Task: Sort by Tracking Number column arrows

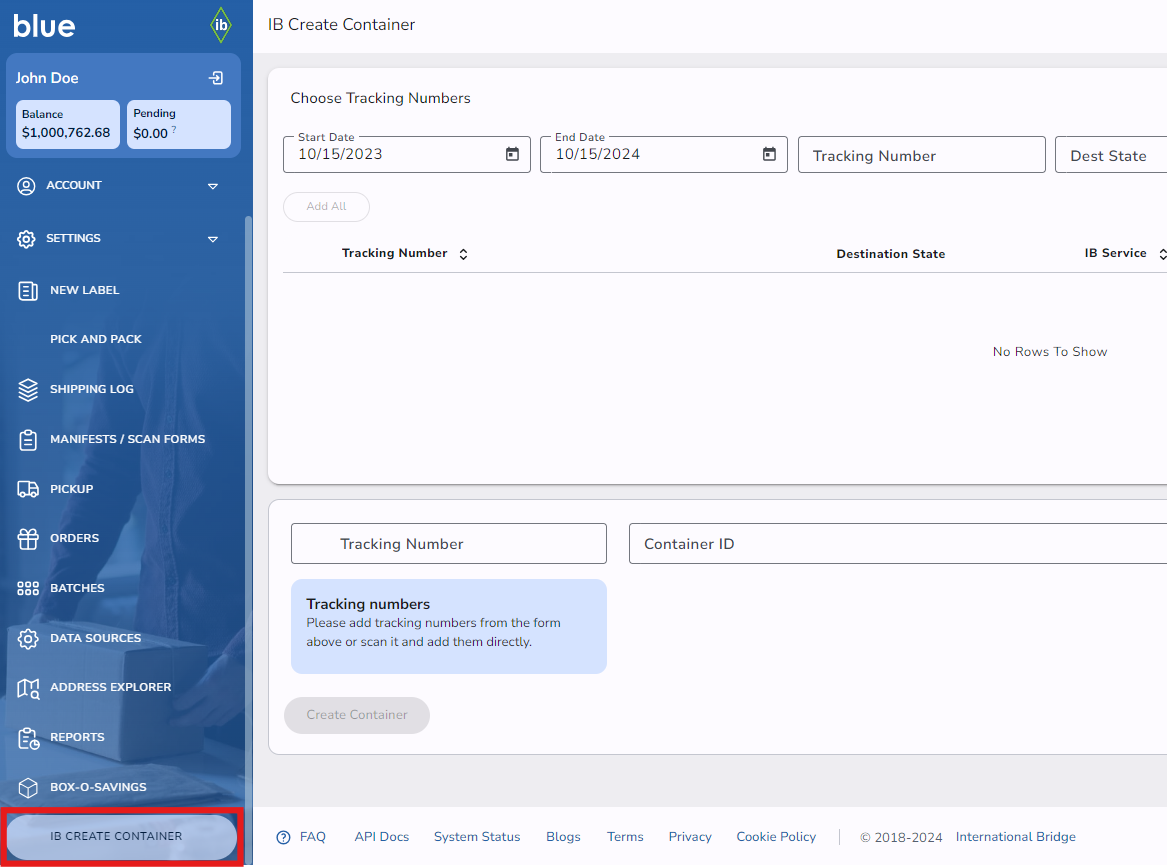Action: point(463,254)
